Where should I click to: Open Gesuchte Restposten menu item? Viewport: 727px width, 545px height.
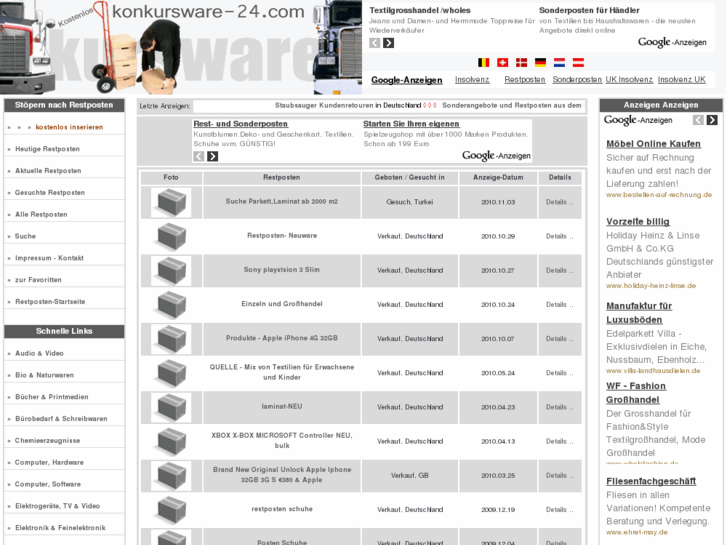[50, 192]
